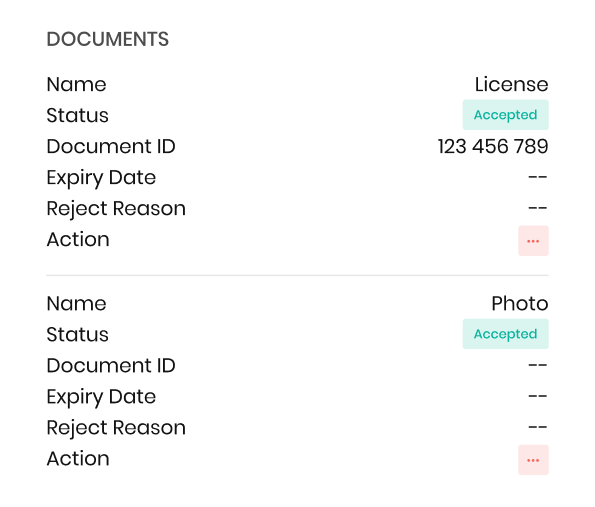Open the License document action menu
Image resolution: width=595 pixels, height=507 pixels.
click(533, 241)
